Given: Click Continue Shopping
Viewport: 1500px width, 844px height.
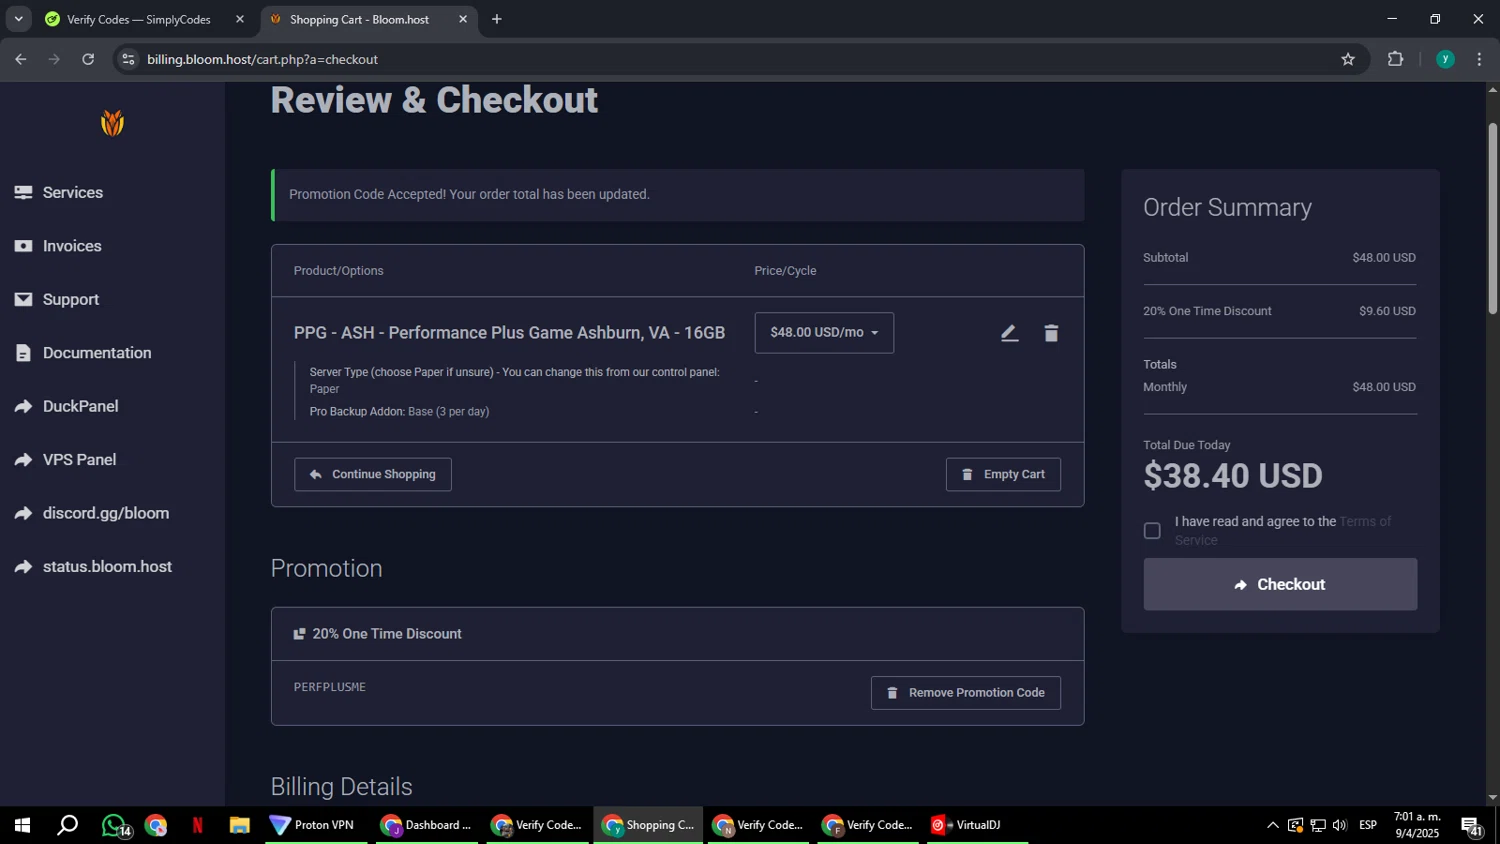Looking at the screenshot, I should [373, 475].
